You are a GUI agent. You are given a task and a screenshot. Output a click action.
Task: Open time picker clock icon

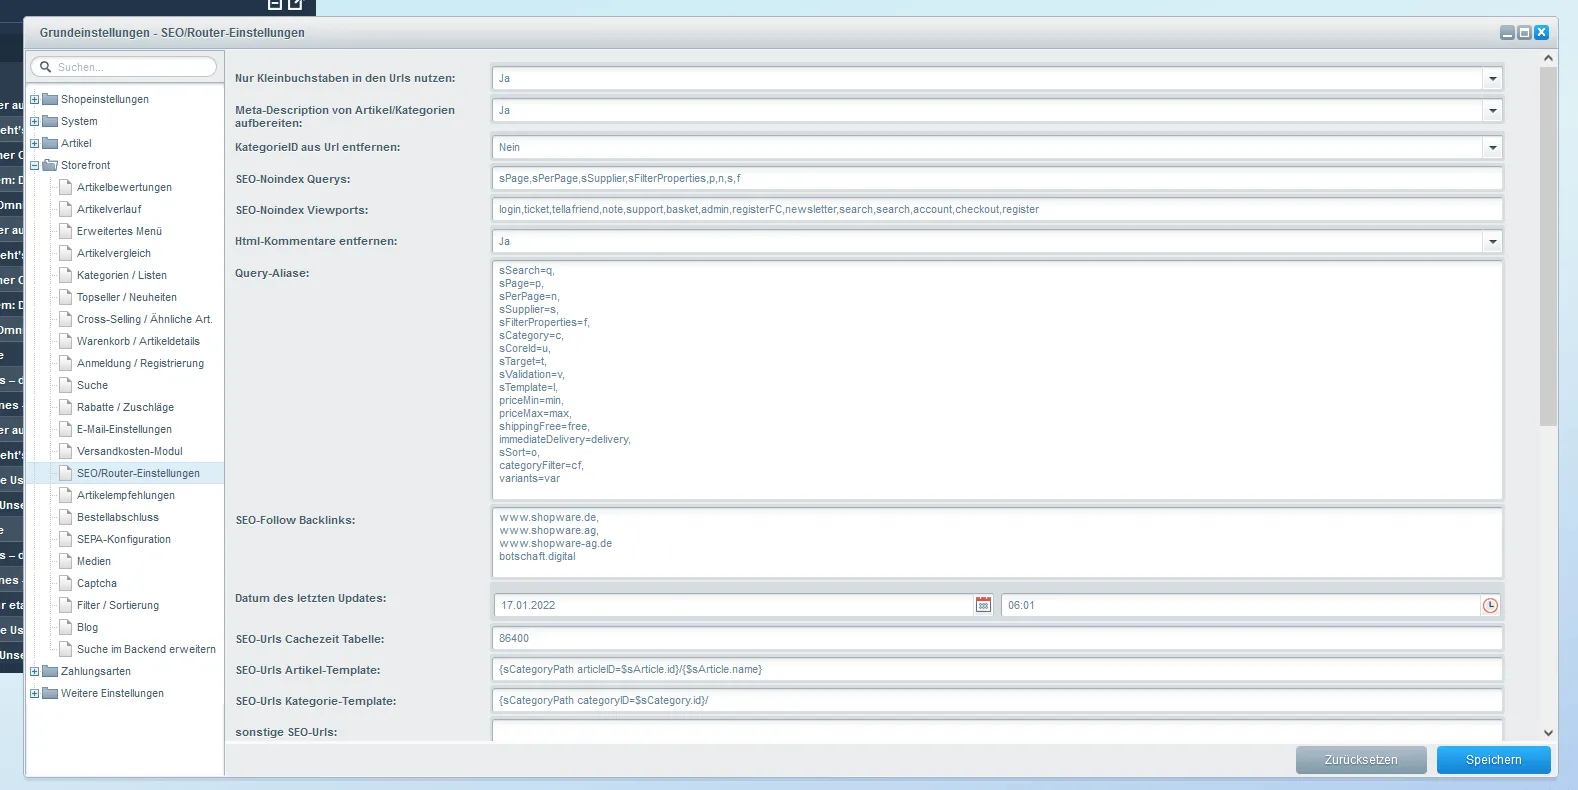[1490, 605]
